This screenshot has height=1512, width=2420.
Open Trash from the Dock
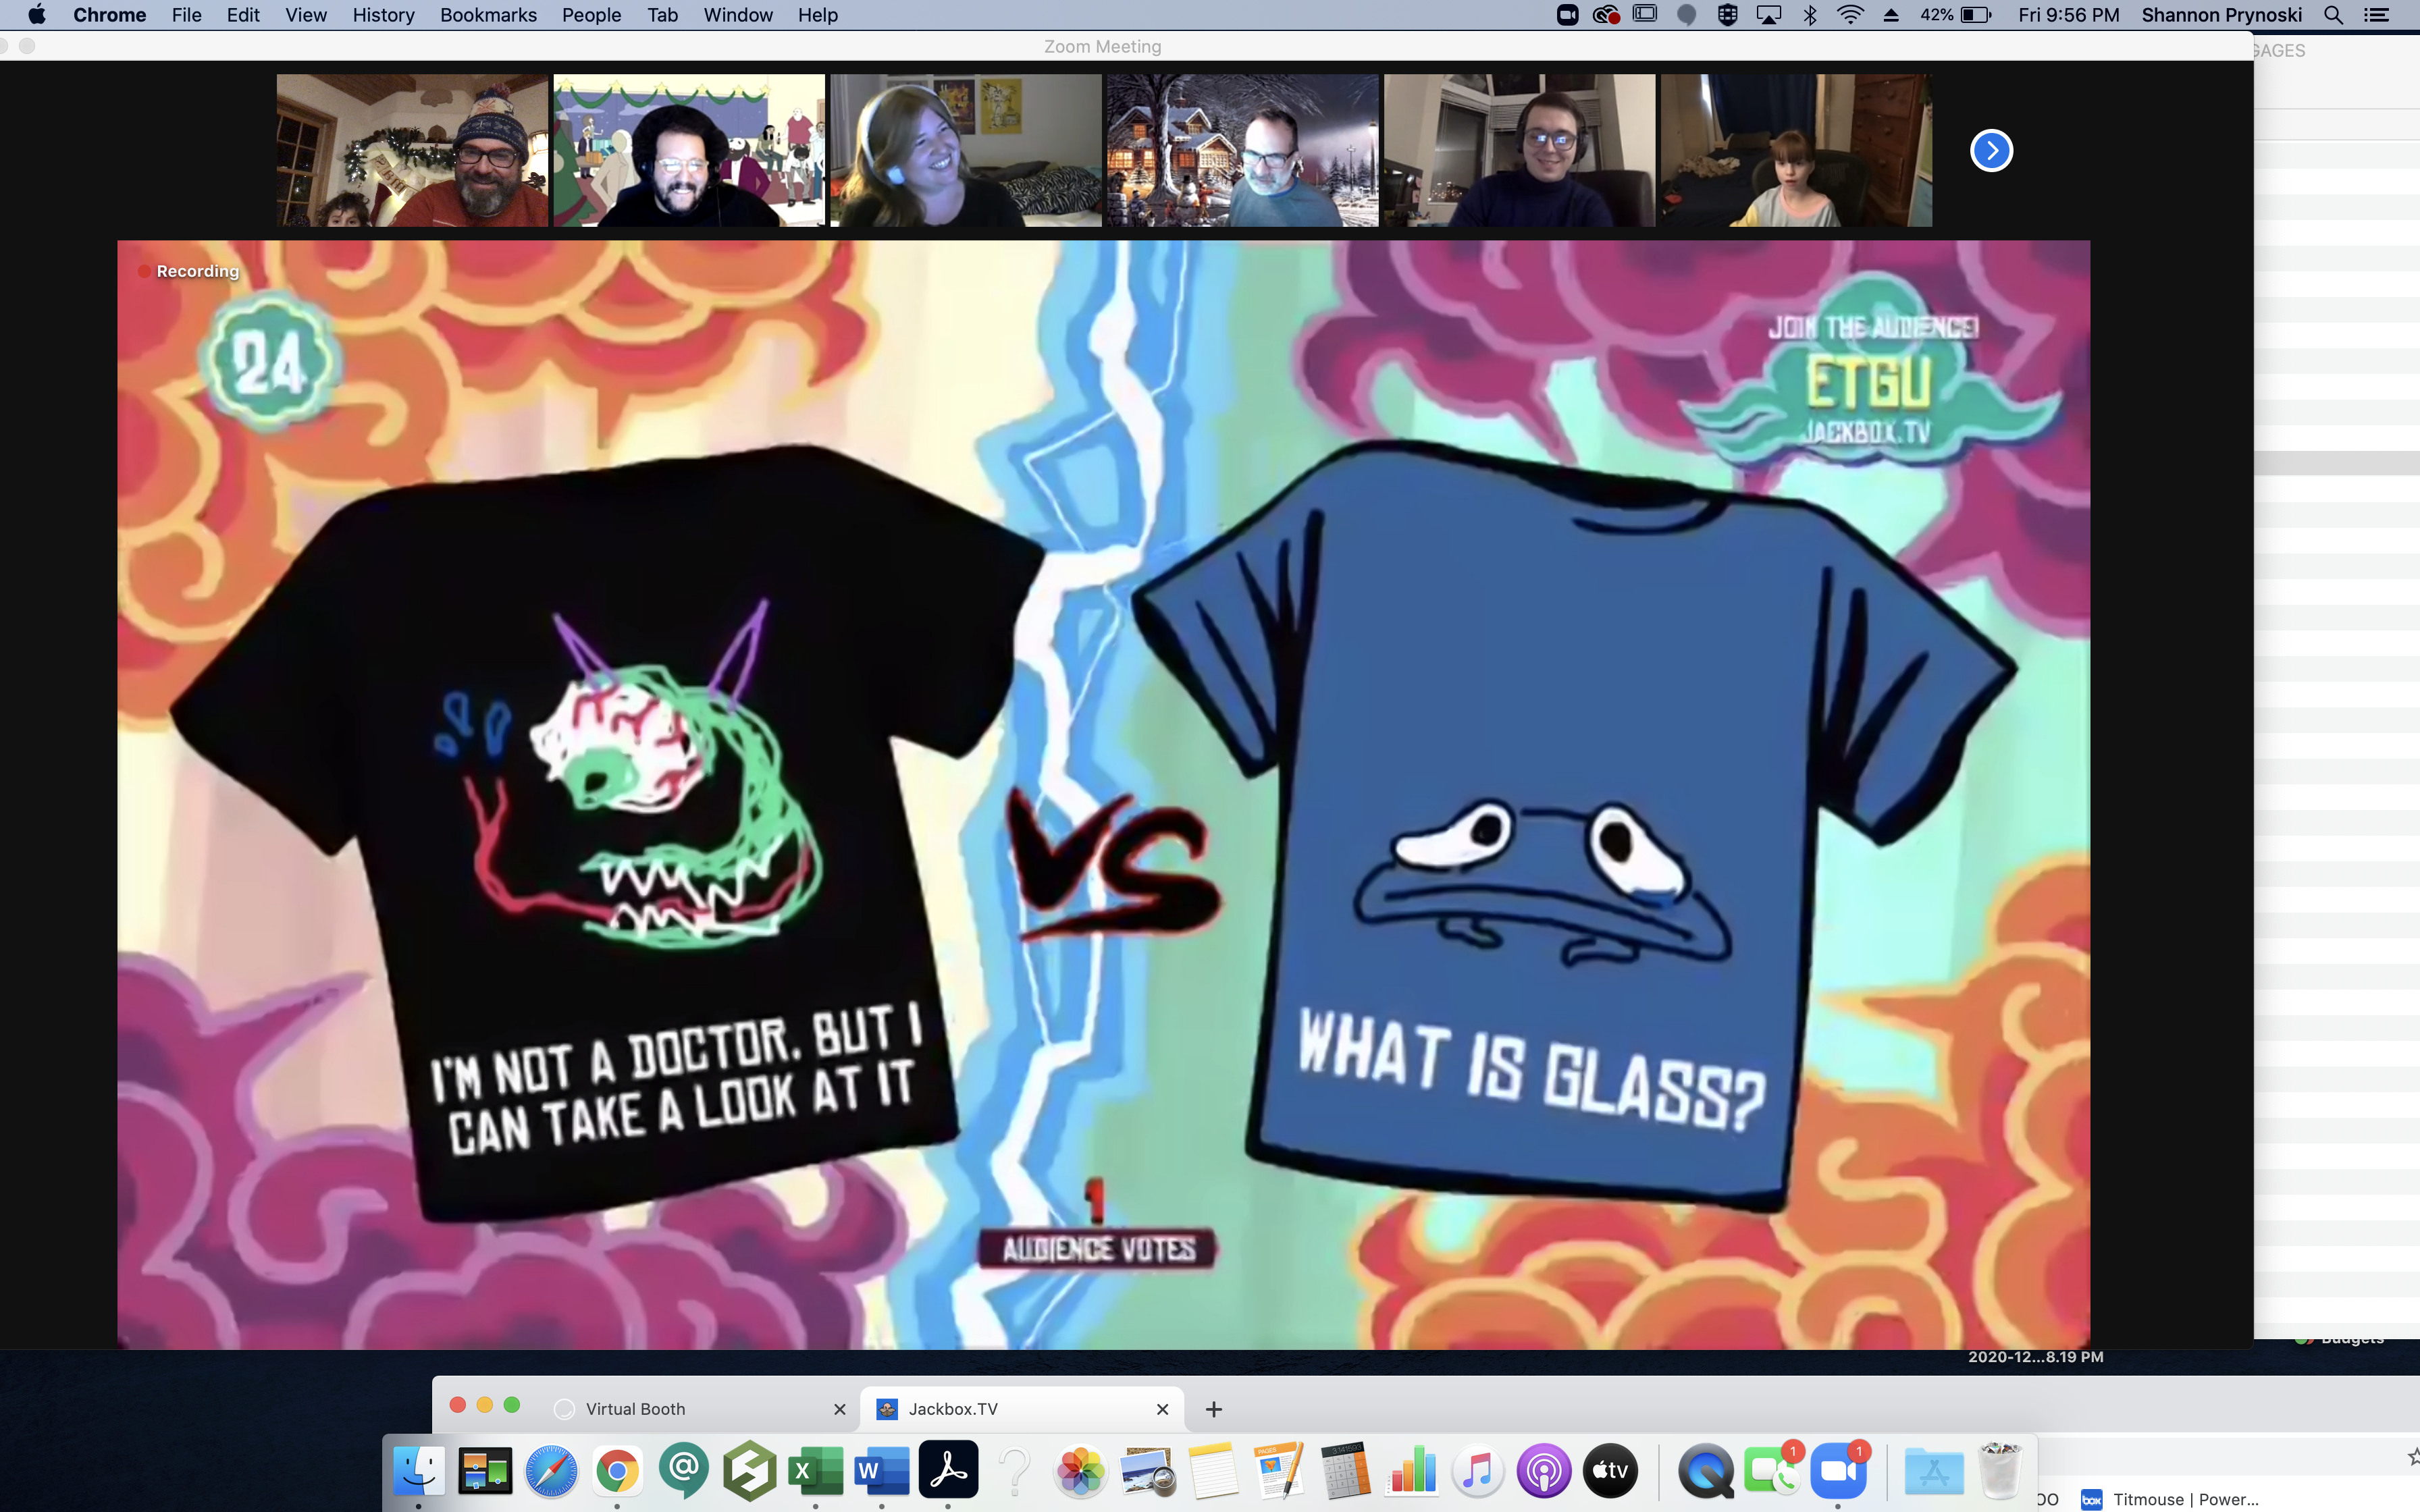tap(1999, 1471)
